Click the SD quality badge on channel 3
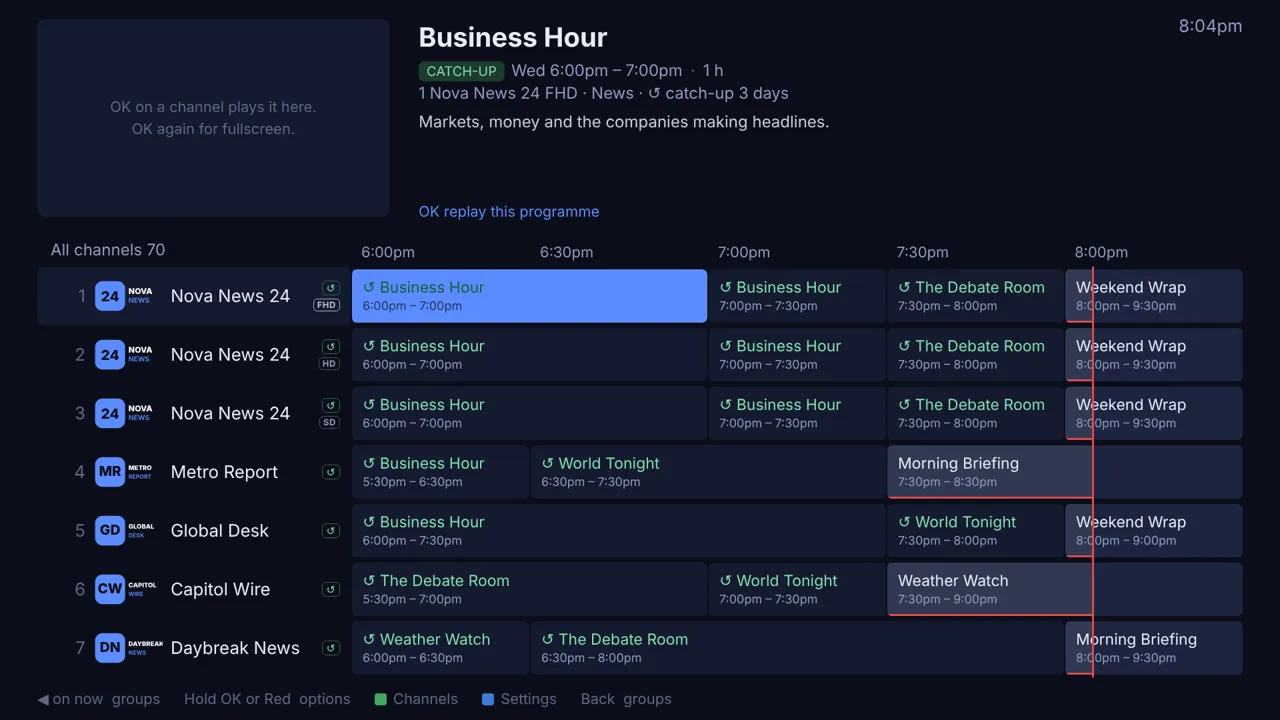Screen dimensions: 1280x720 click(x=330, y=422)
